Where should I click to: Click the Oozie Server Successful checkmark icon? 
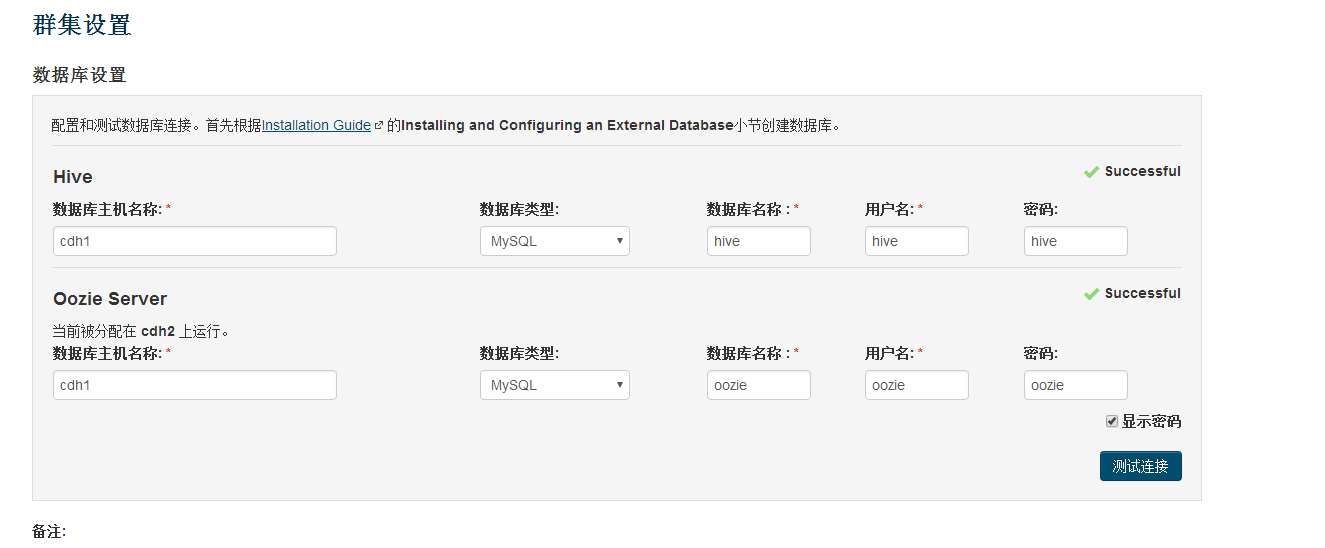(1092, 294)
